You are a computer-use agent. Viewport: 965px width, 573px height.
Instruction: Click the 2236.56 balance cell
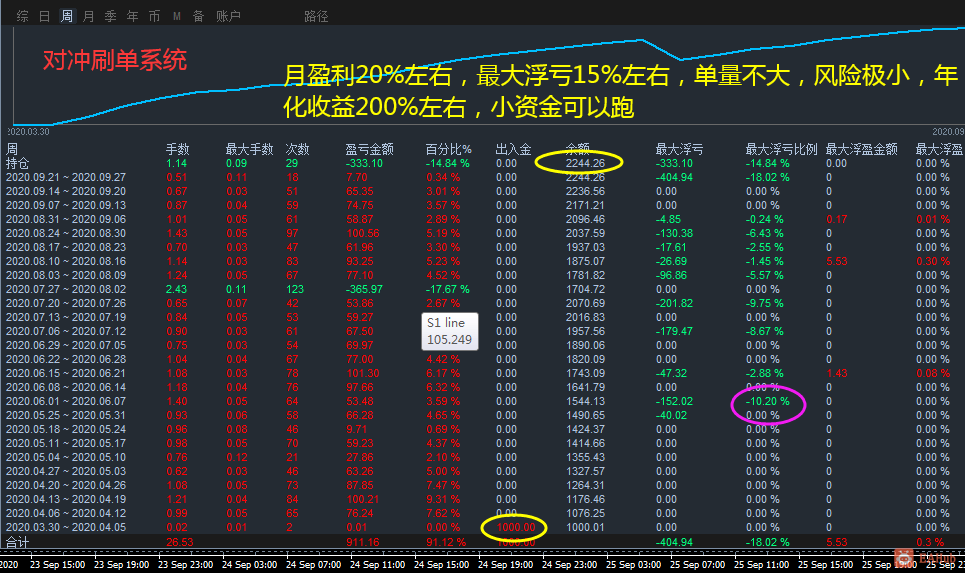point(585,191)
